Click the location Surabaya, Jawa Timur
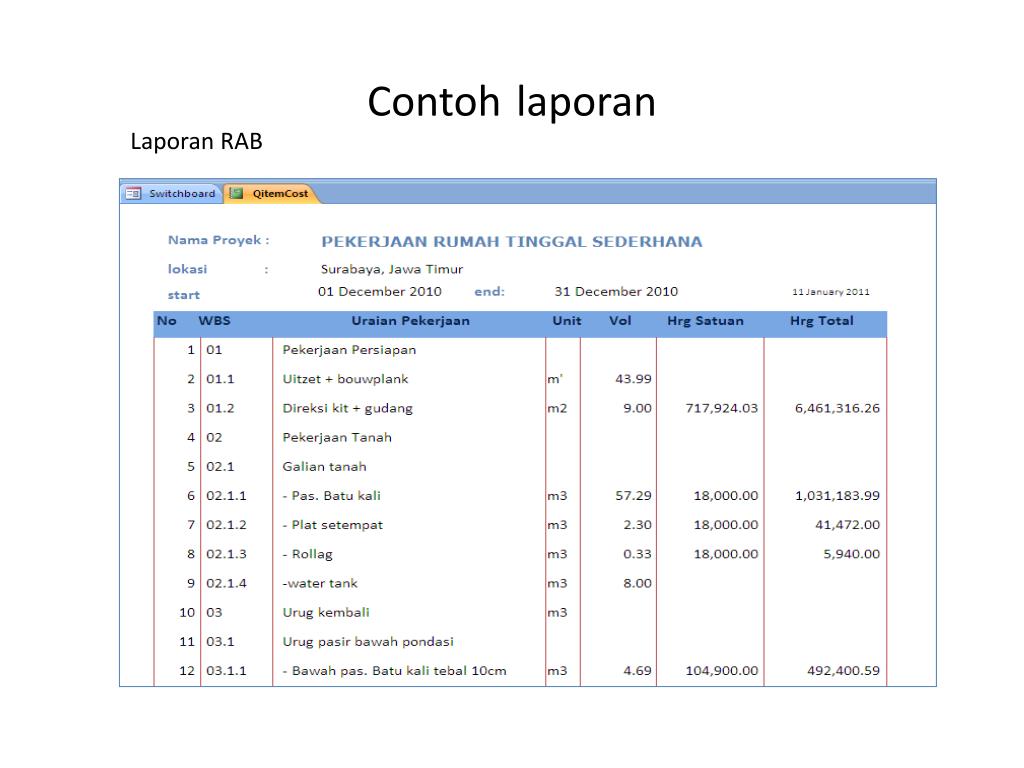 click(392, 269)
